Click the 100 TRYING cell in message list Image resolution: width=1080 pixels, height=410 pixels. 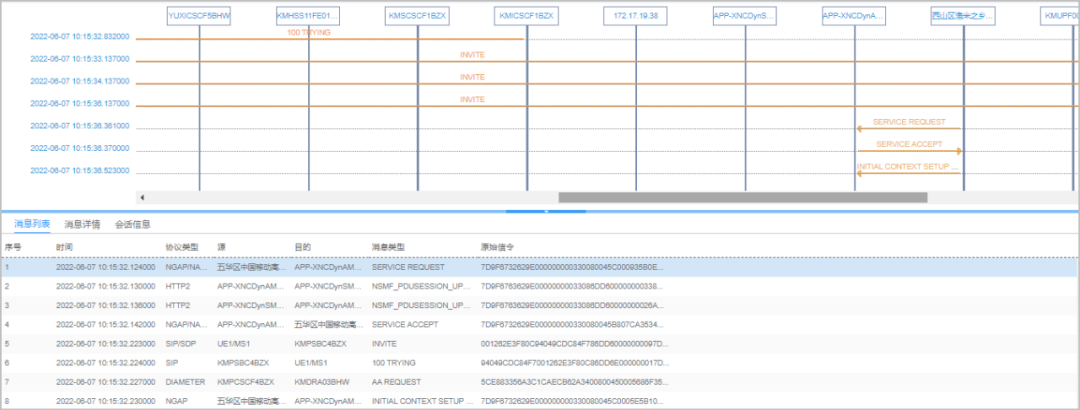(x=392, y=362)
